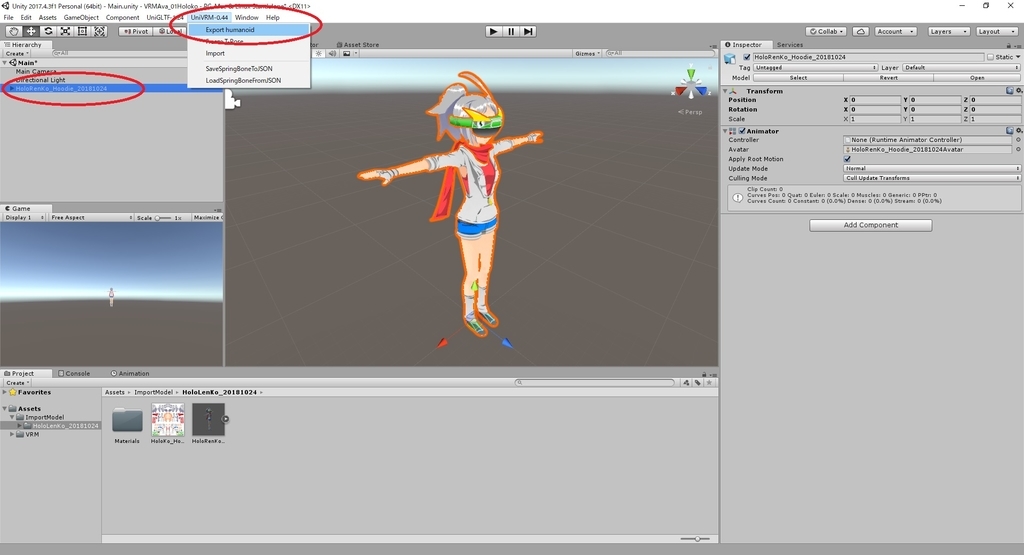Open Transform component help icon
1024x555 pixels.
pyautogui.click(x=1010, y=91)
